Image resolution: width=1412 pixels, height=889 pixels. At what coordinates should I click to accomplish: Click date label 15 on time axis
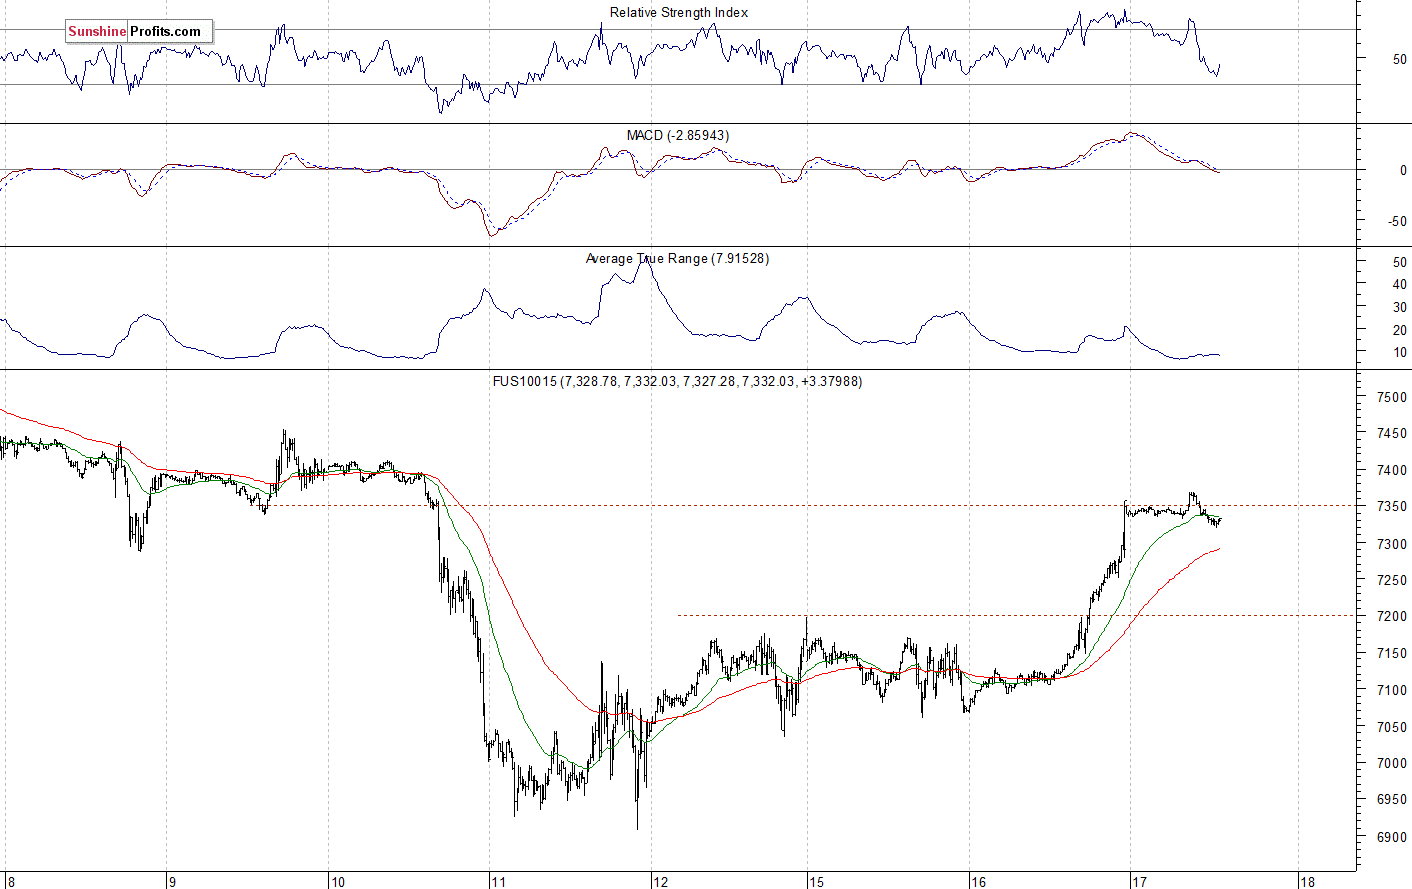[x=816, y=882]
